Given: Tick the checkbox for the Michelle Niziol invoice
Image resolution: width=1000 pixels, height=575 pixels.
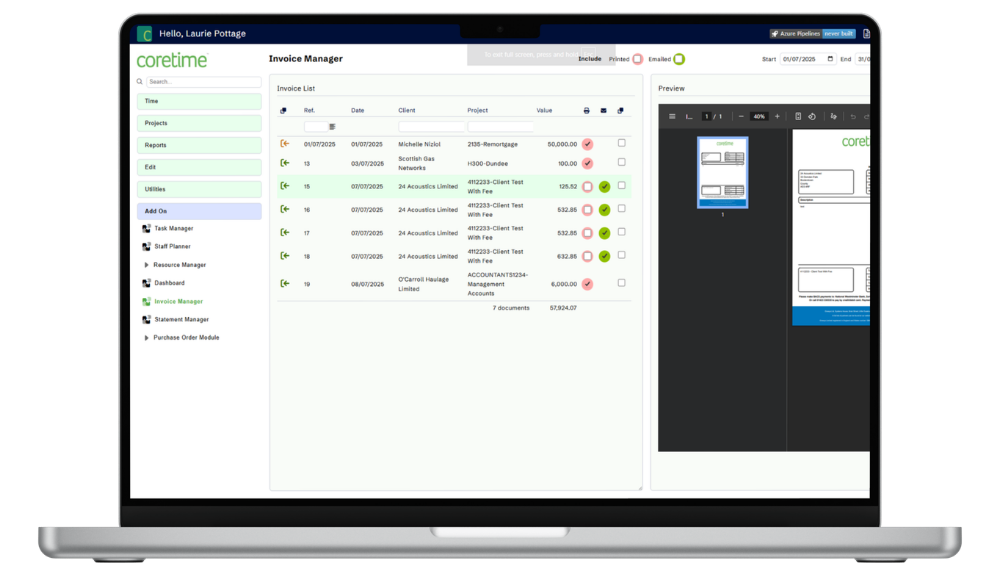Looking at the screenshot, I should [621, 143].
